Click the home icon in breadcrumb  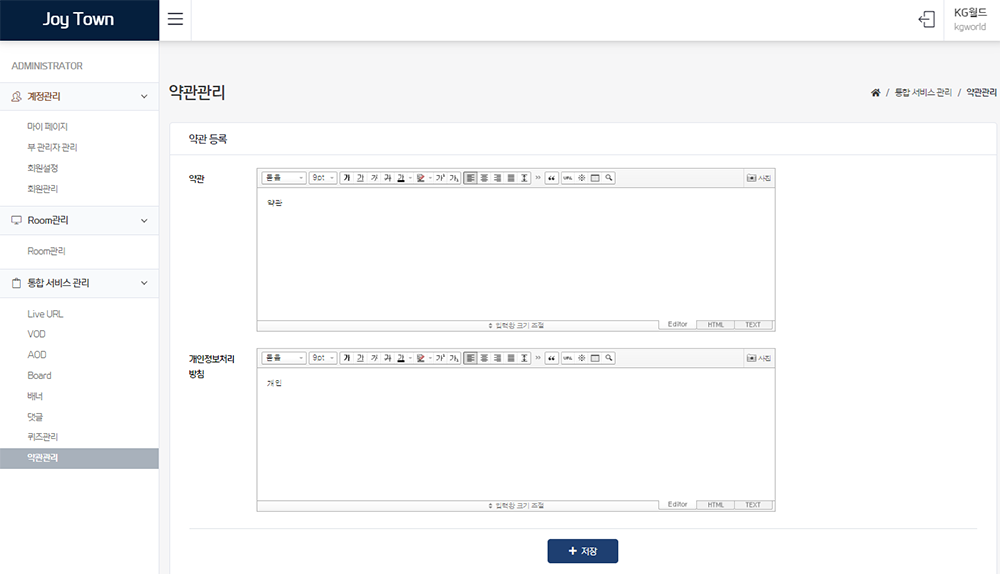tap(875, 93)
